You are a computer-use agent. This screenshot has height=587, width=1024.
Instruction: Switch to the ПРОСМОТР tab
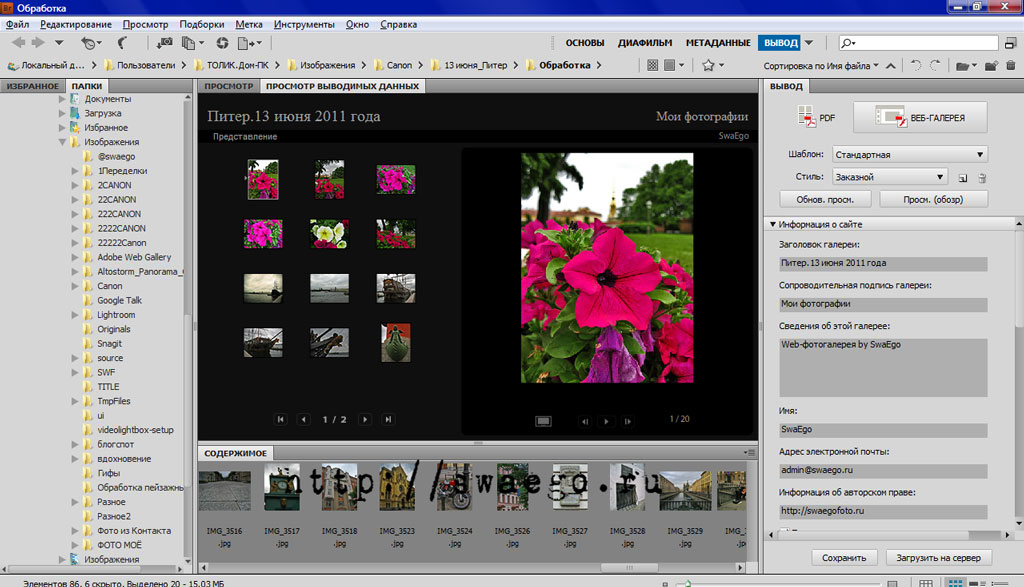[x=228, y=86]
